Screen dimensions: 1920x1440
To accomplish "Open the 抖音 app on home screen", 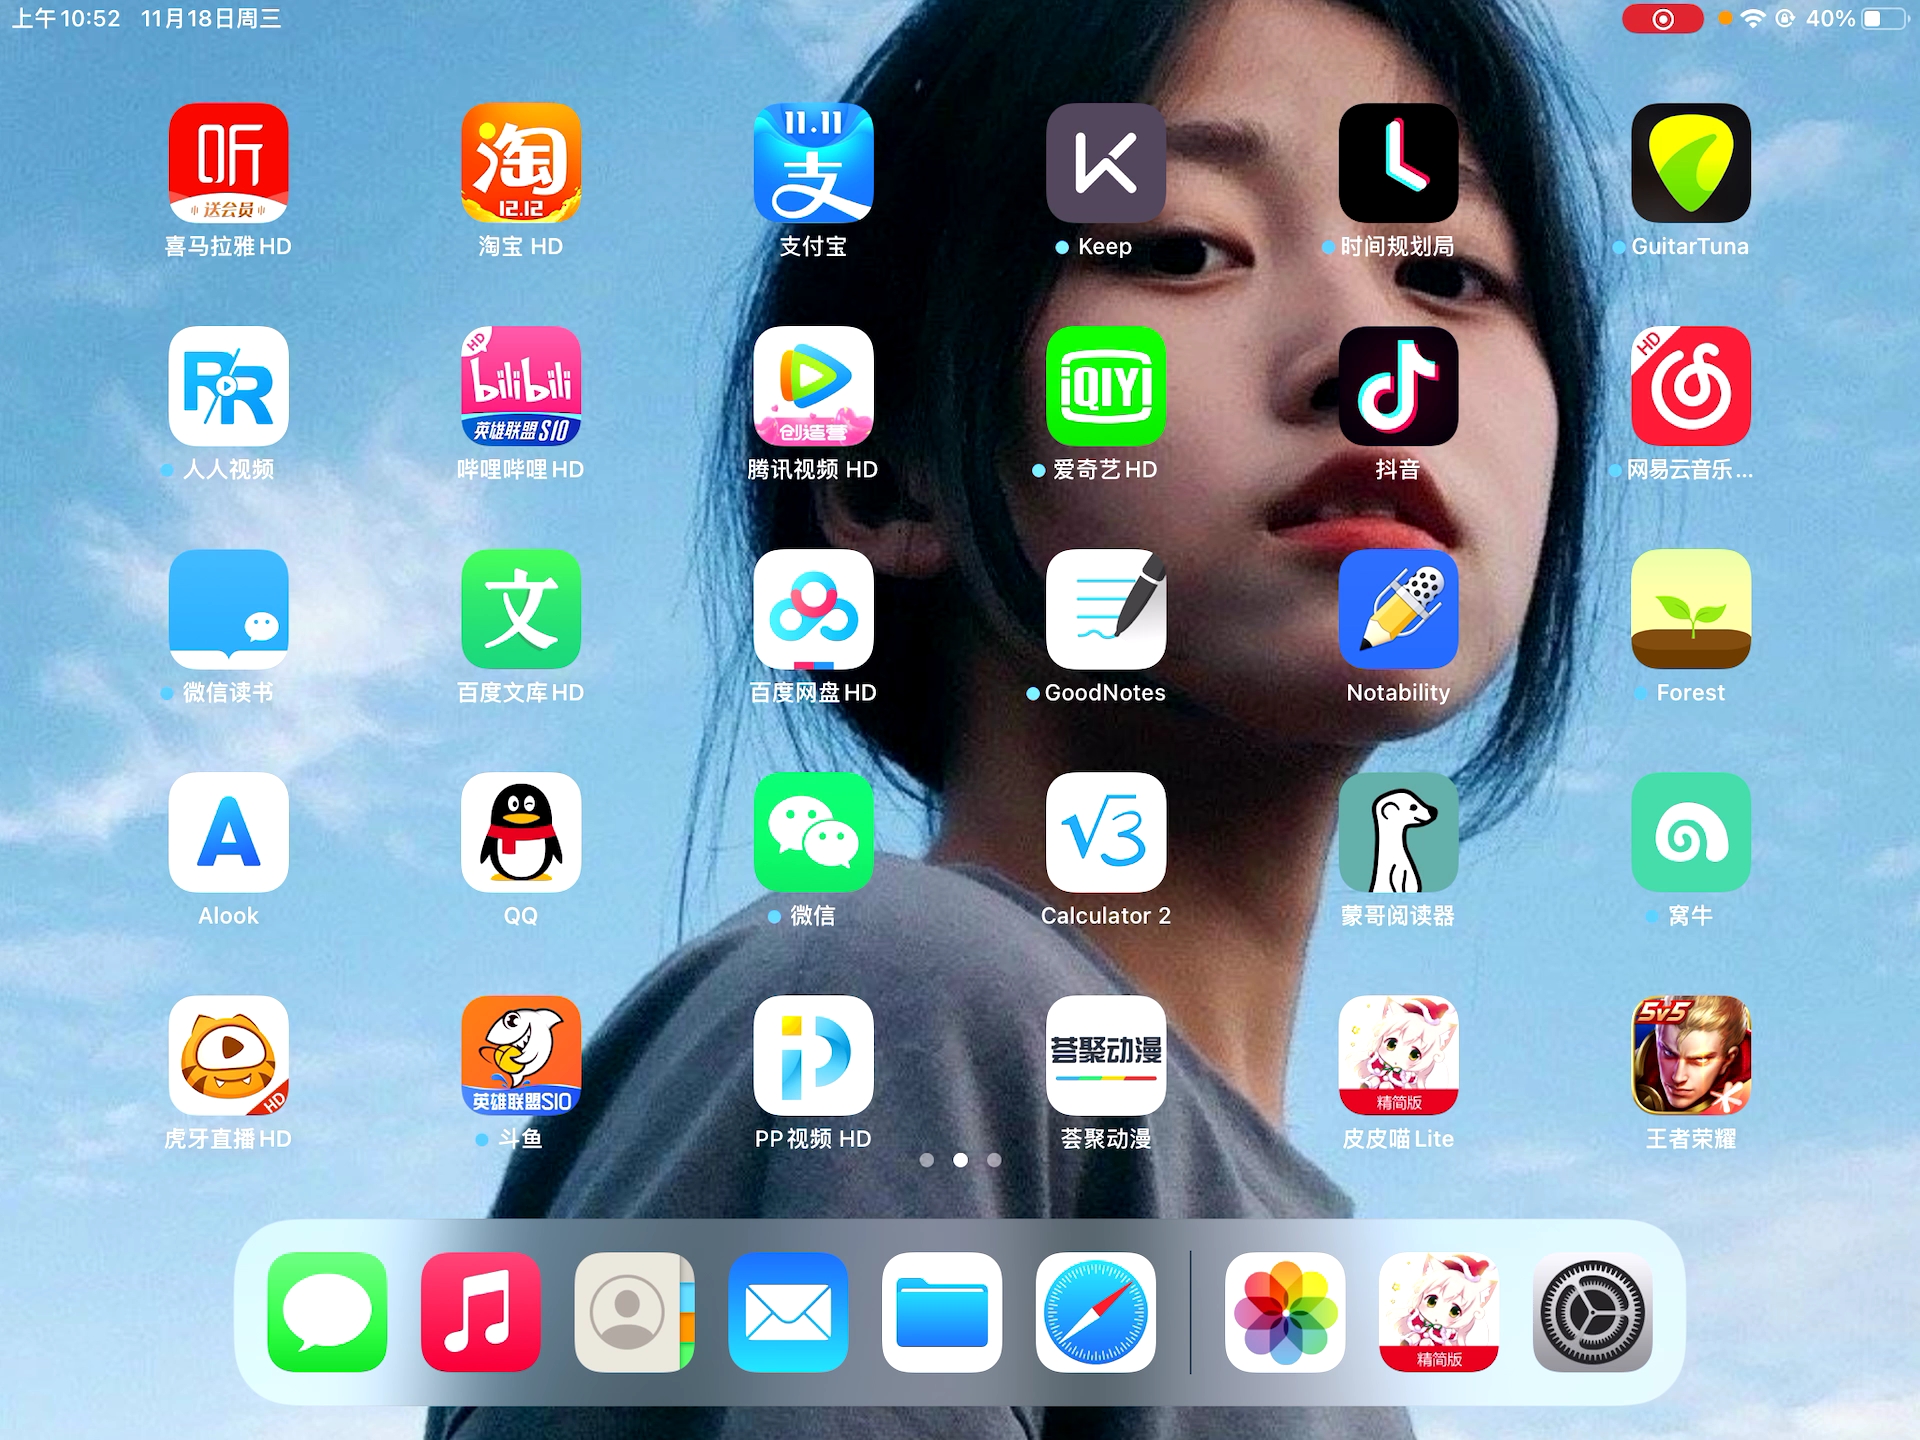I will [x=1398, y=385].
